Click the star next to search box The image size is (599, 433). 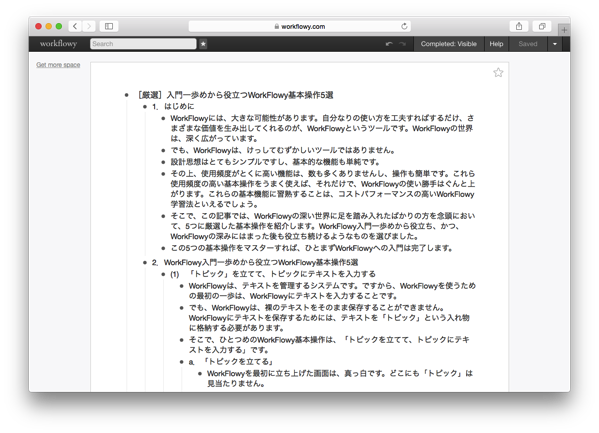point(203,44)
